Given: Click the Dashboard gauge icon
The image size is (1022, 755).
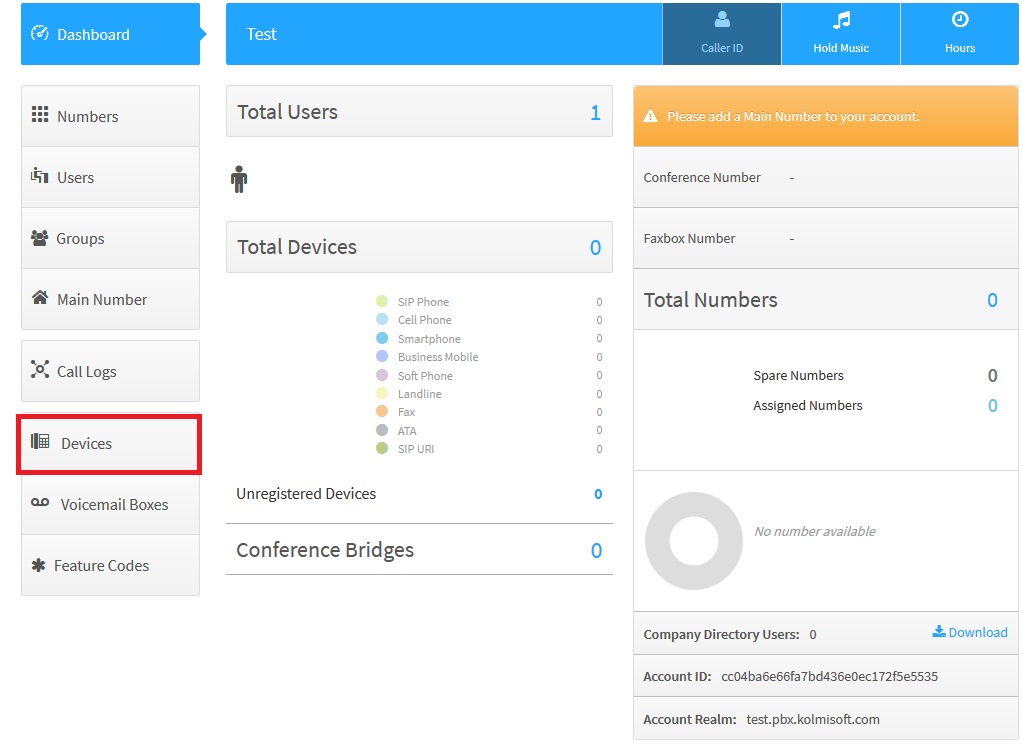Looking at the screenshot, I should coord(40,34).
